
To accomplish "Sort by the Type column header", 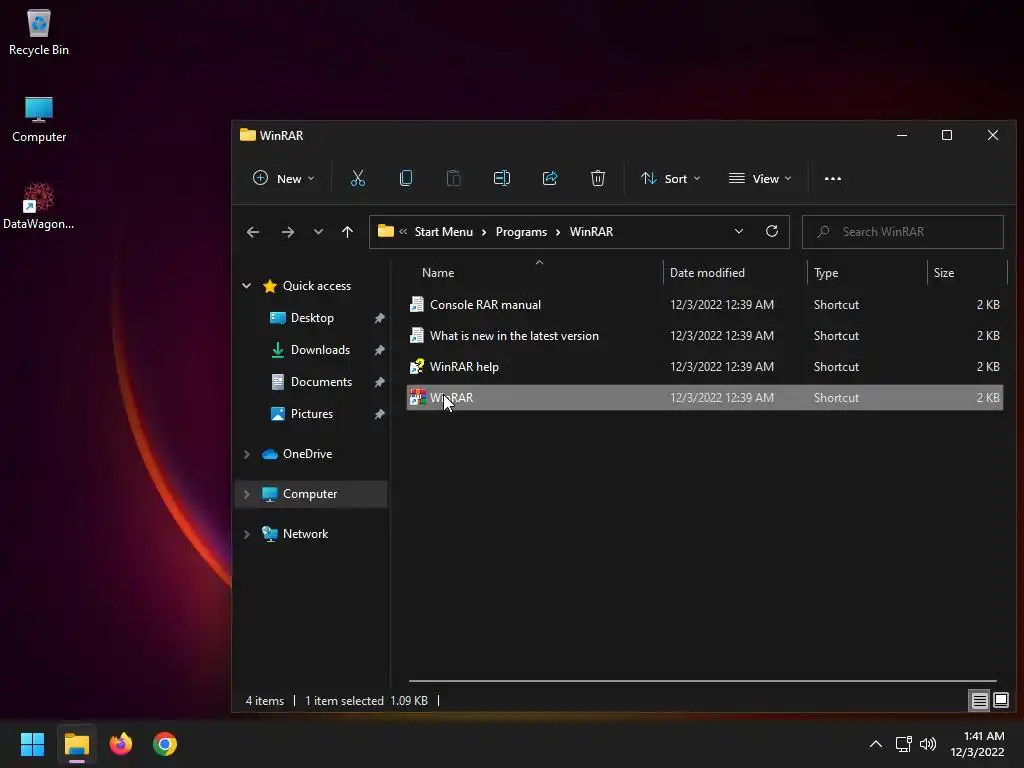I will (826, 273).
